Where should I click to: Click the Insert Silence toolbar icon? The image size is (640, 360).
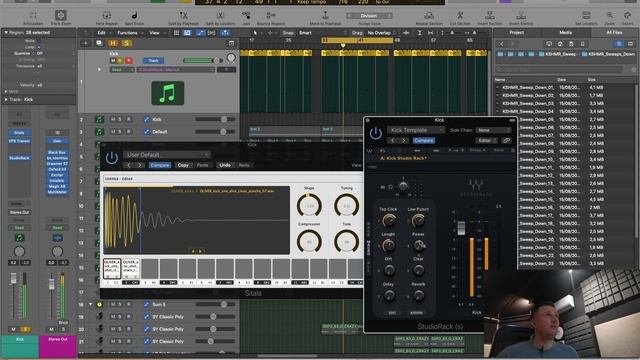click(521, 16)
